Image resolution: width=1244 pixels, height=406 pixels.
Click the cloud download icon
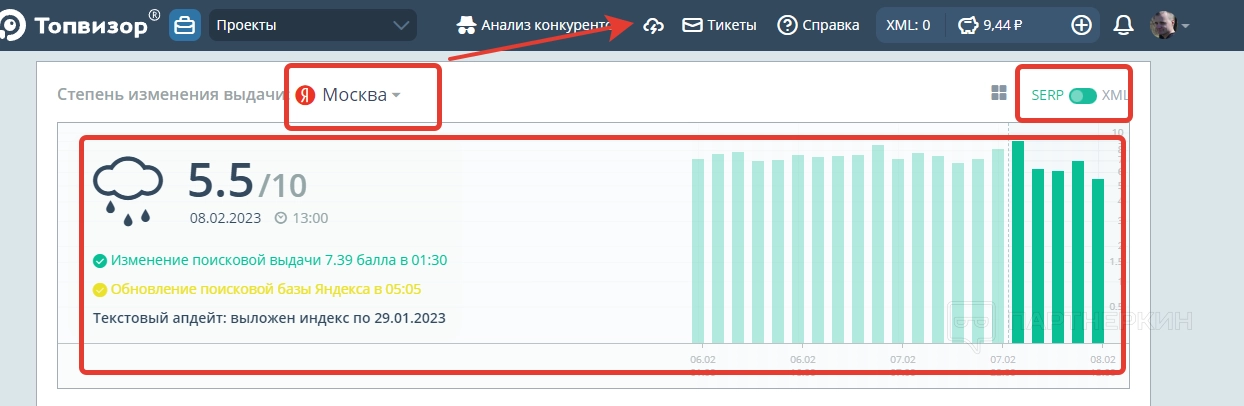point(653,25)
